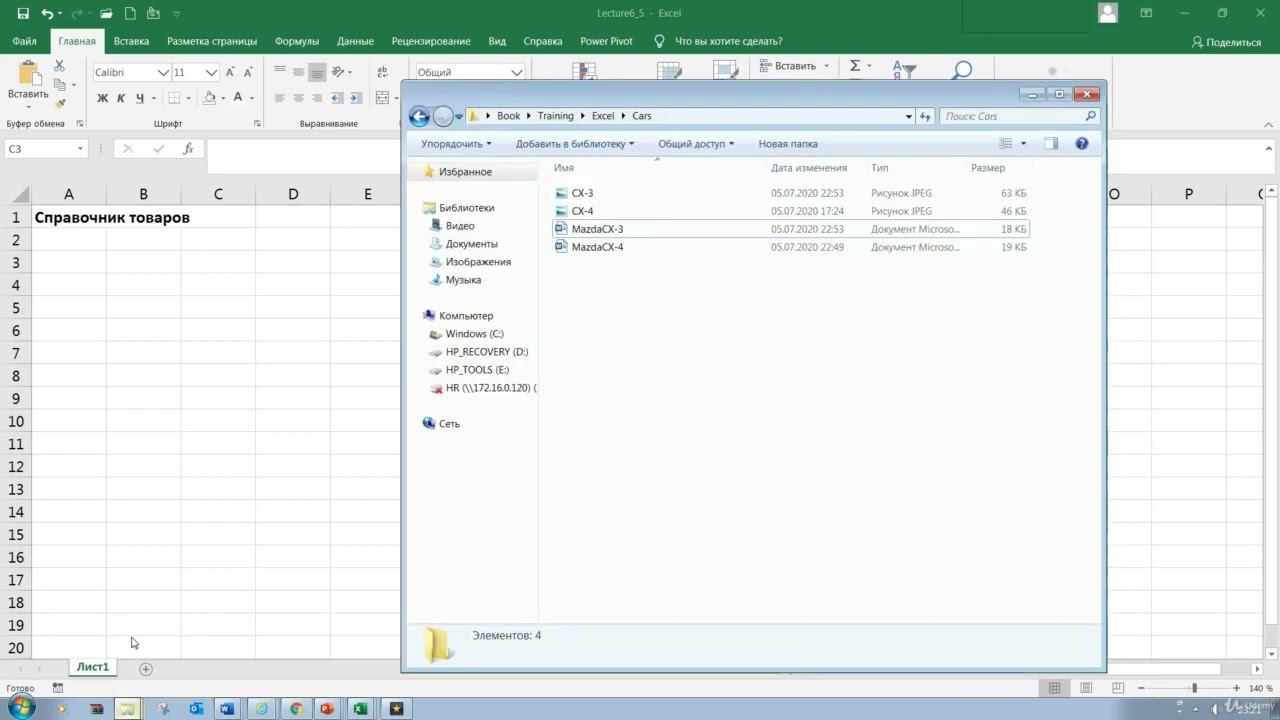This screenshot has width=1280, height=720.
Task: Click the Новая папка button
Action: click(x=787, y=144)
